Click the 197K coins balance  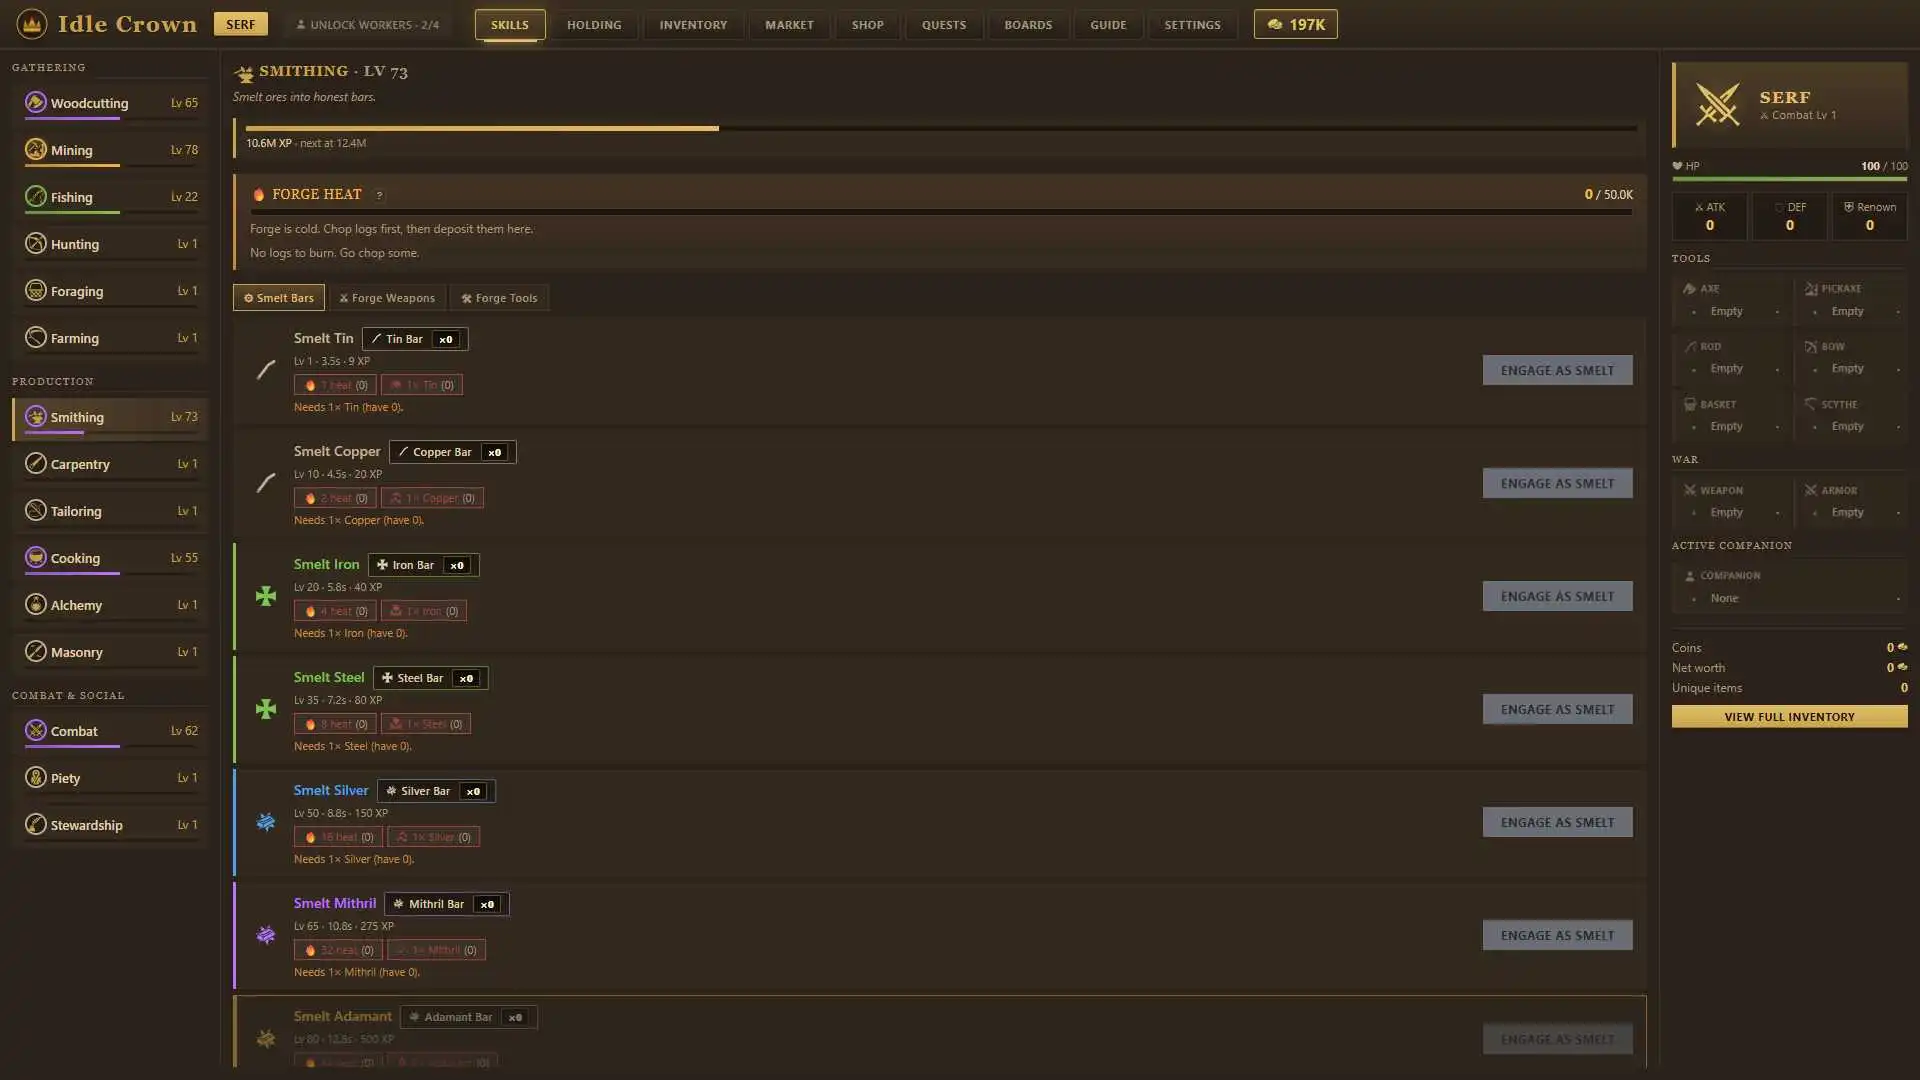click(x=1295, y=24)
